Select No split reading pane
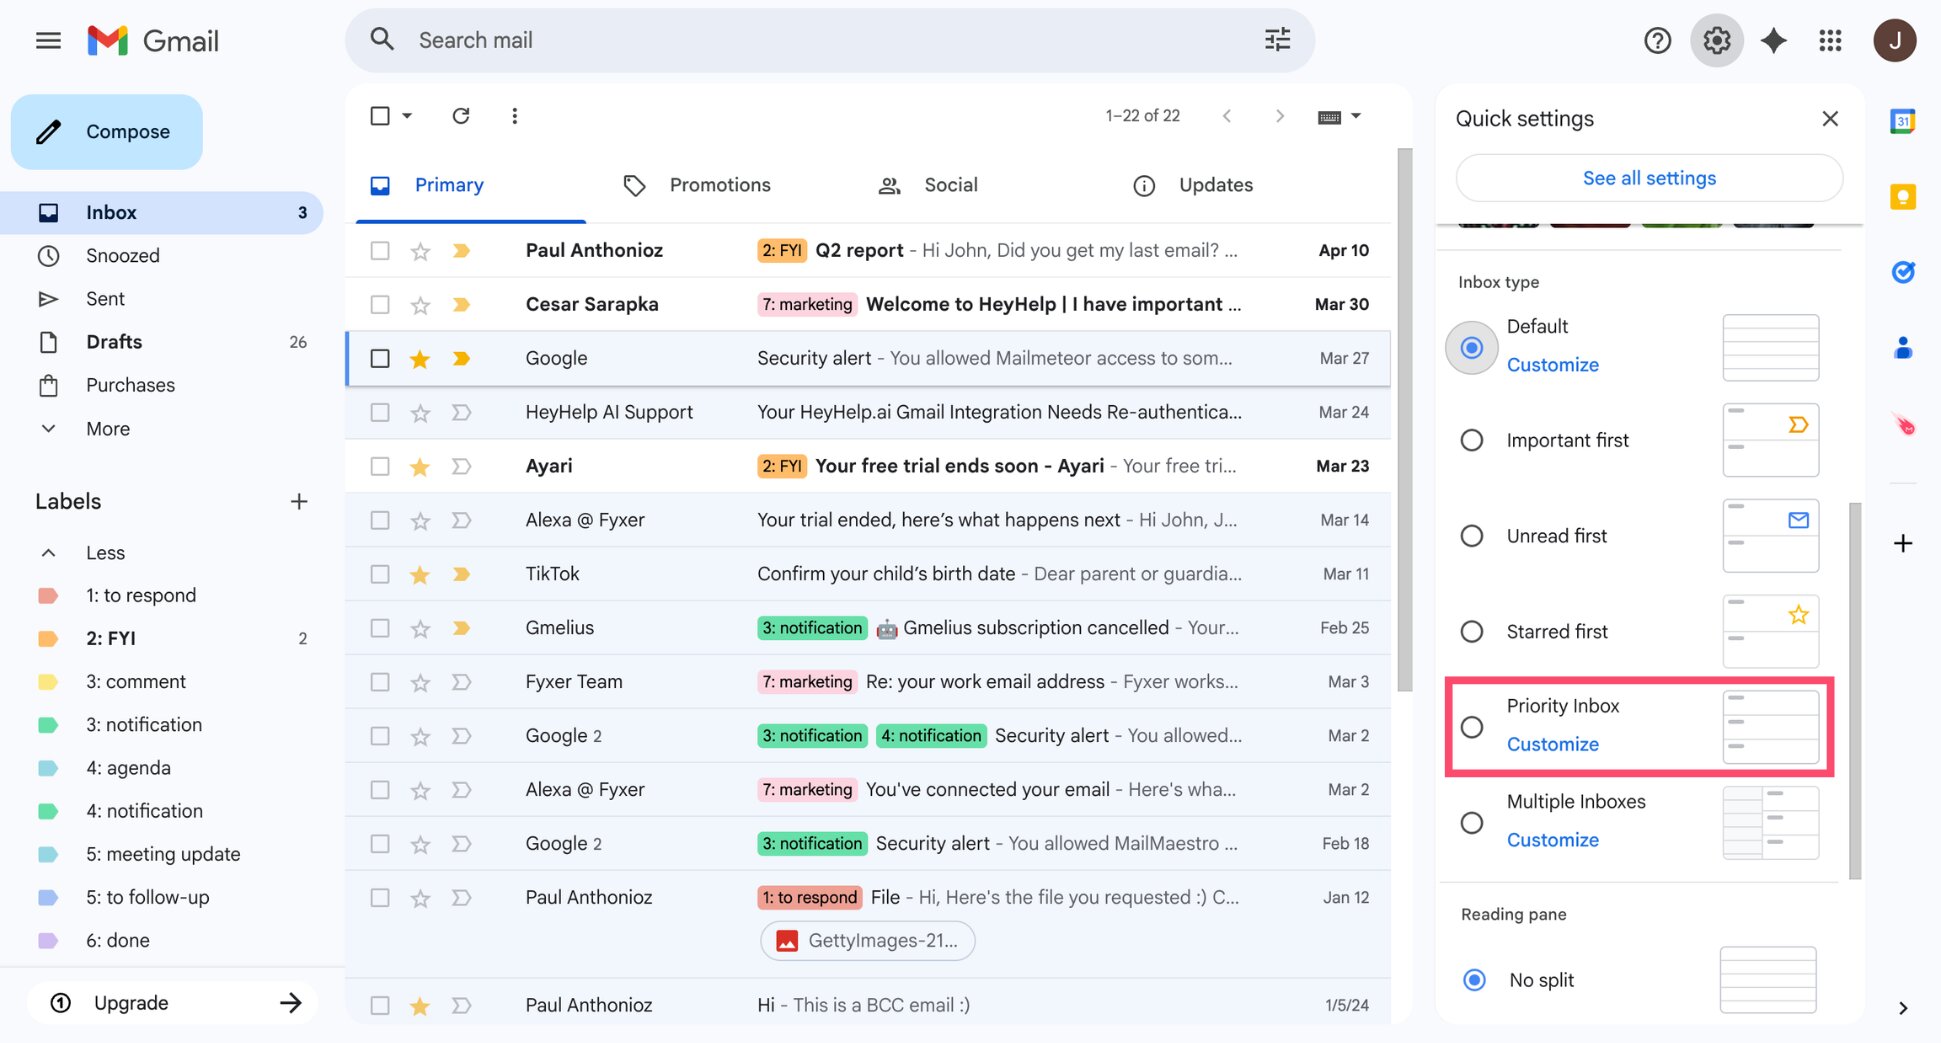Screen dimensions: 1941x1043 click(x=1474, y=981)
